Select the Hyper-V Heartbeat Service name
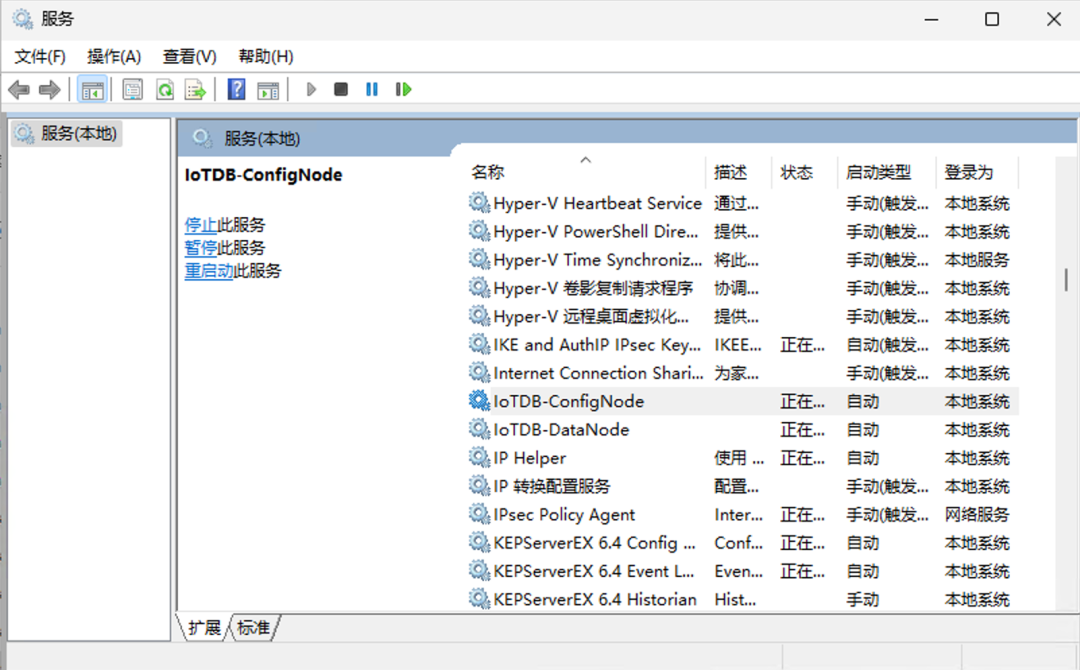 597,203
